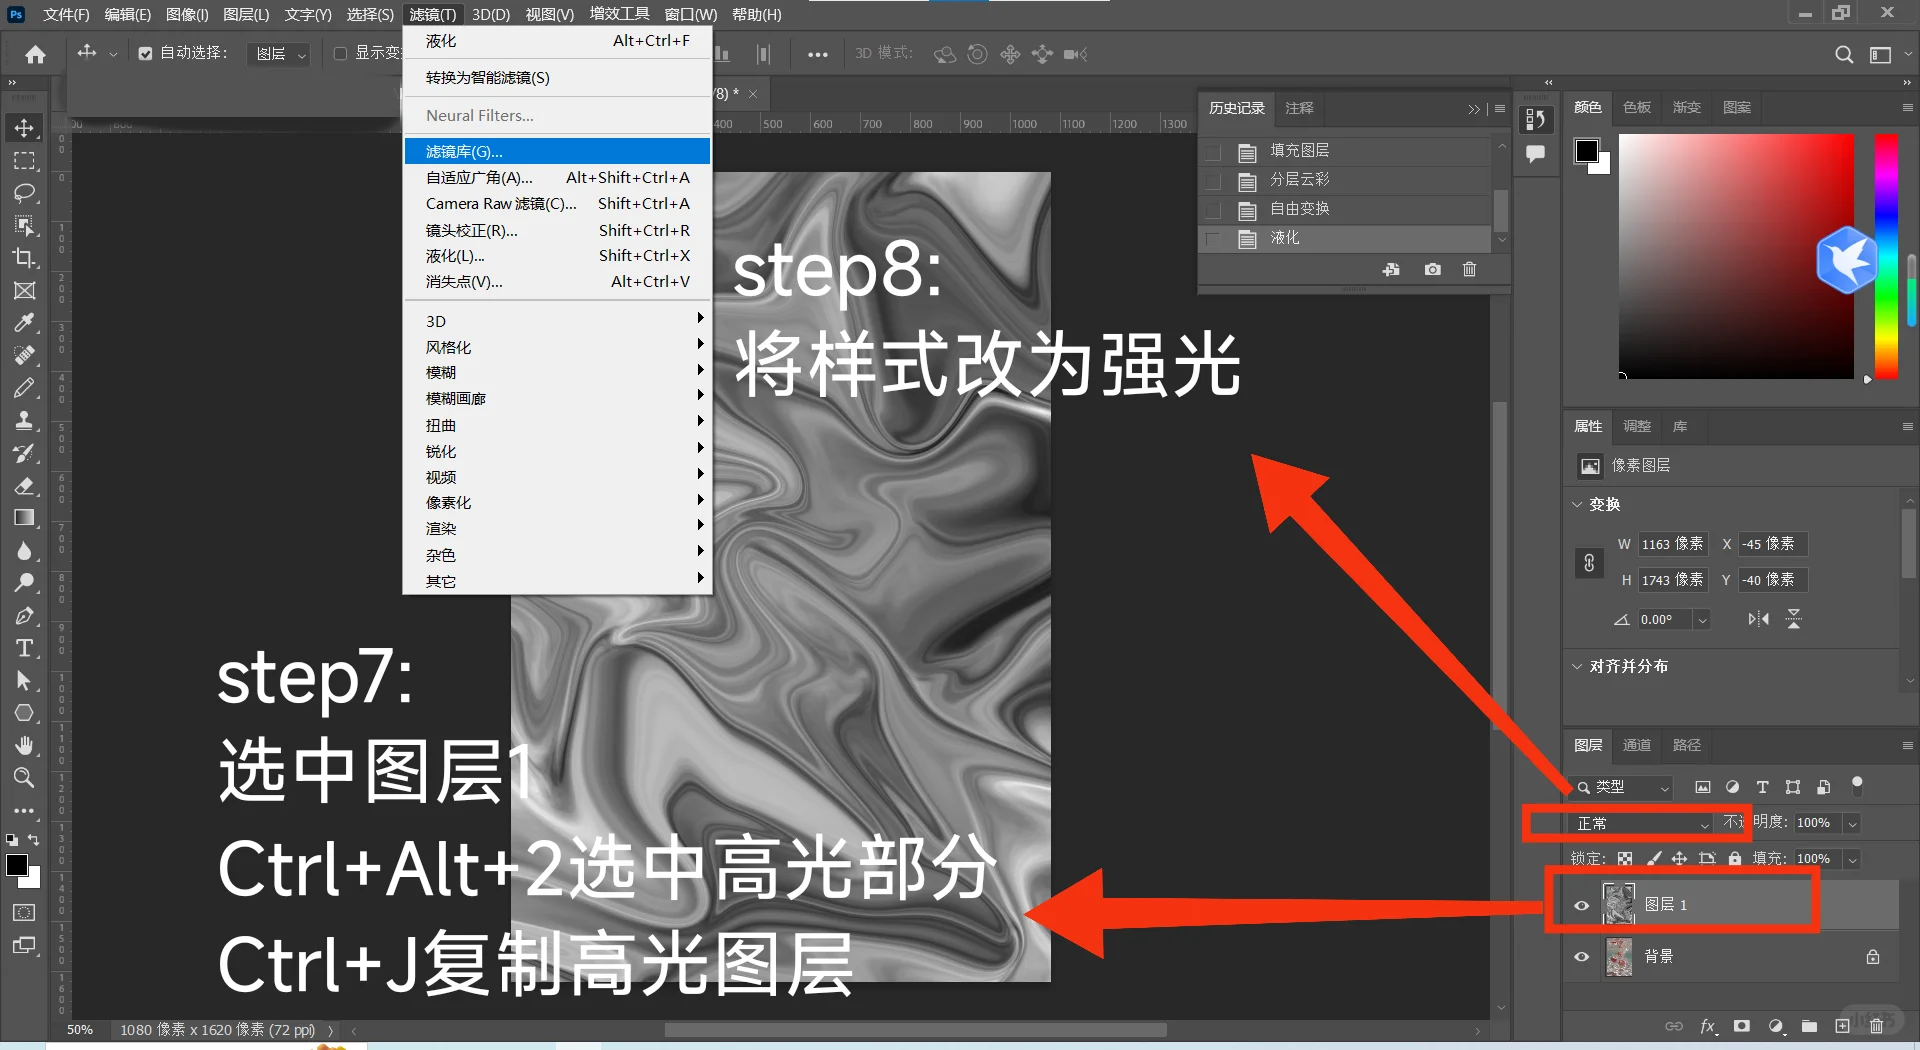Click the Home icon in options bar
Image resolution: width=1920 pixels, height=1050 pixels.
coord(36,54)
